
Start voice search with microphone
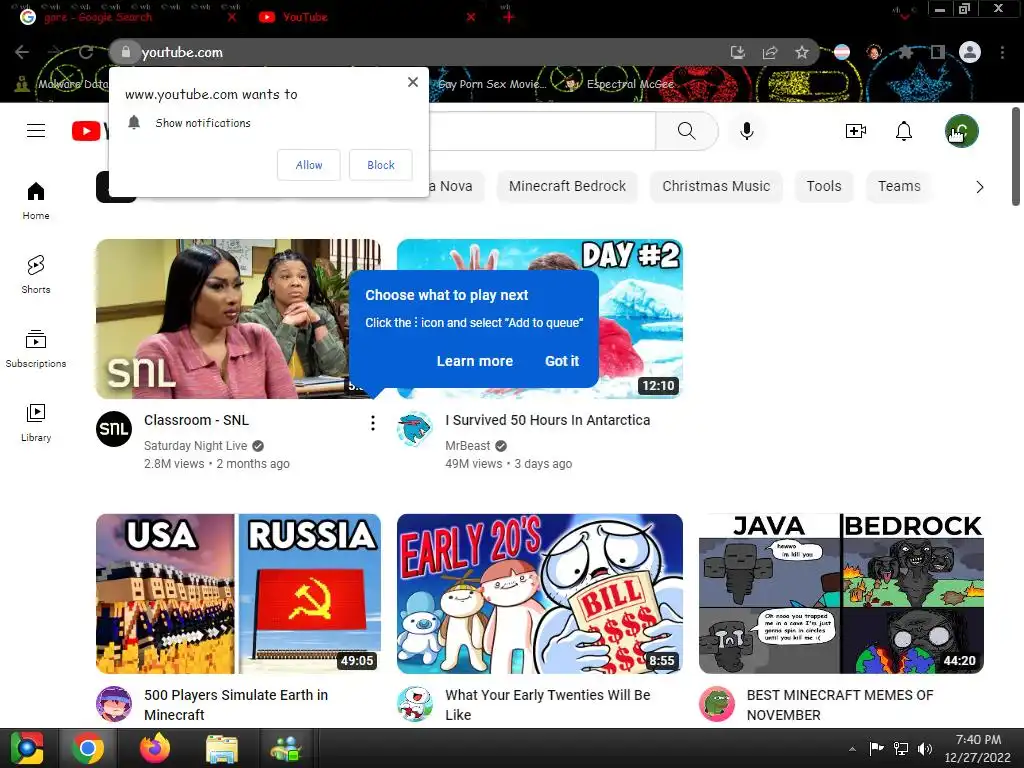click(x=746, y=131)
